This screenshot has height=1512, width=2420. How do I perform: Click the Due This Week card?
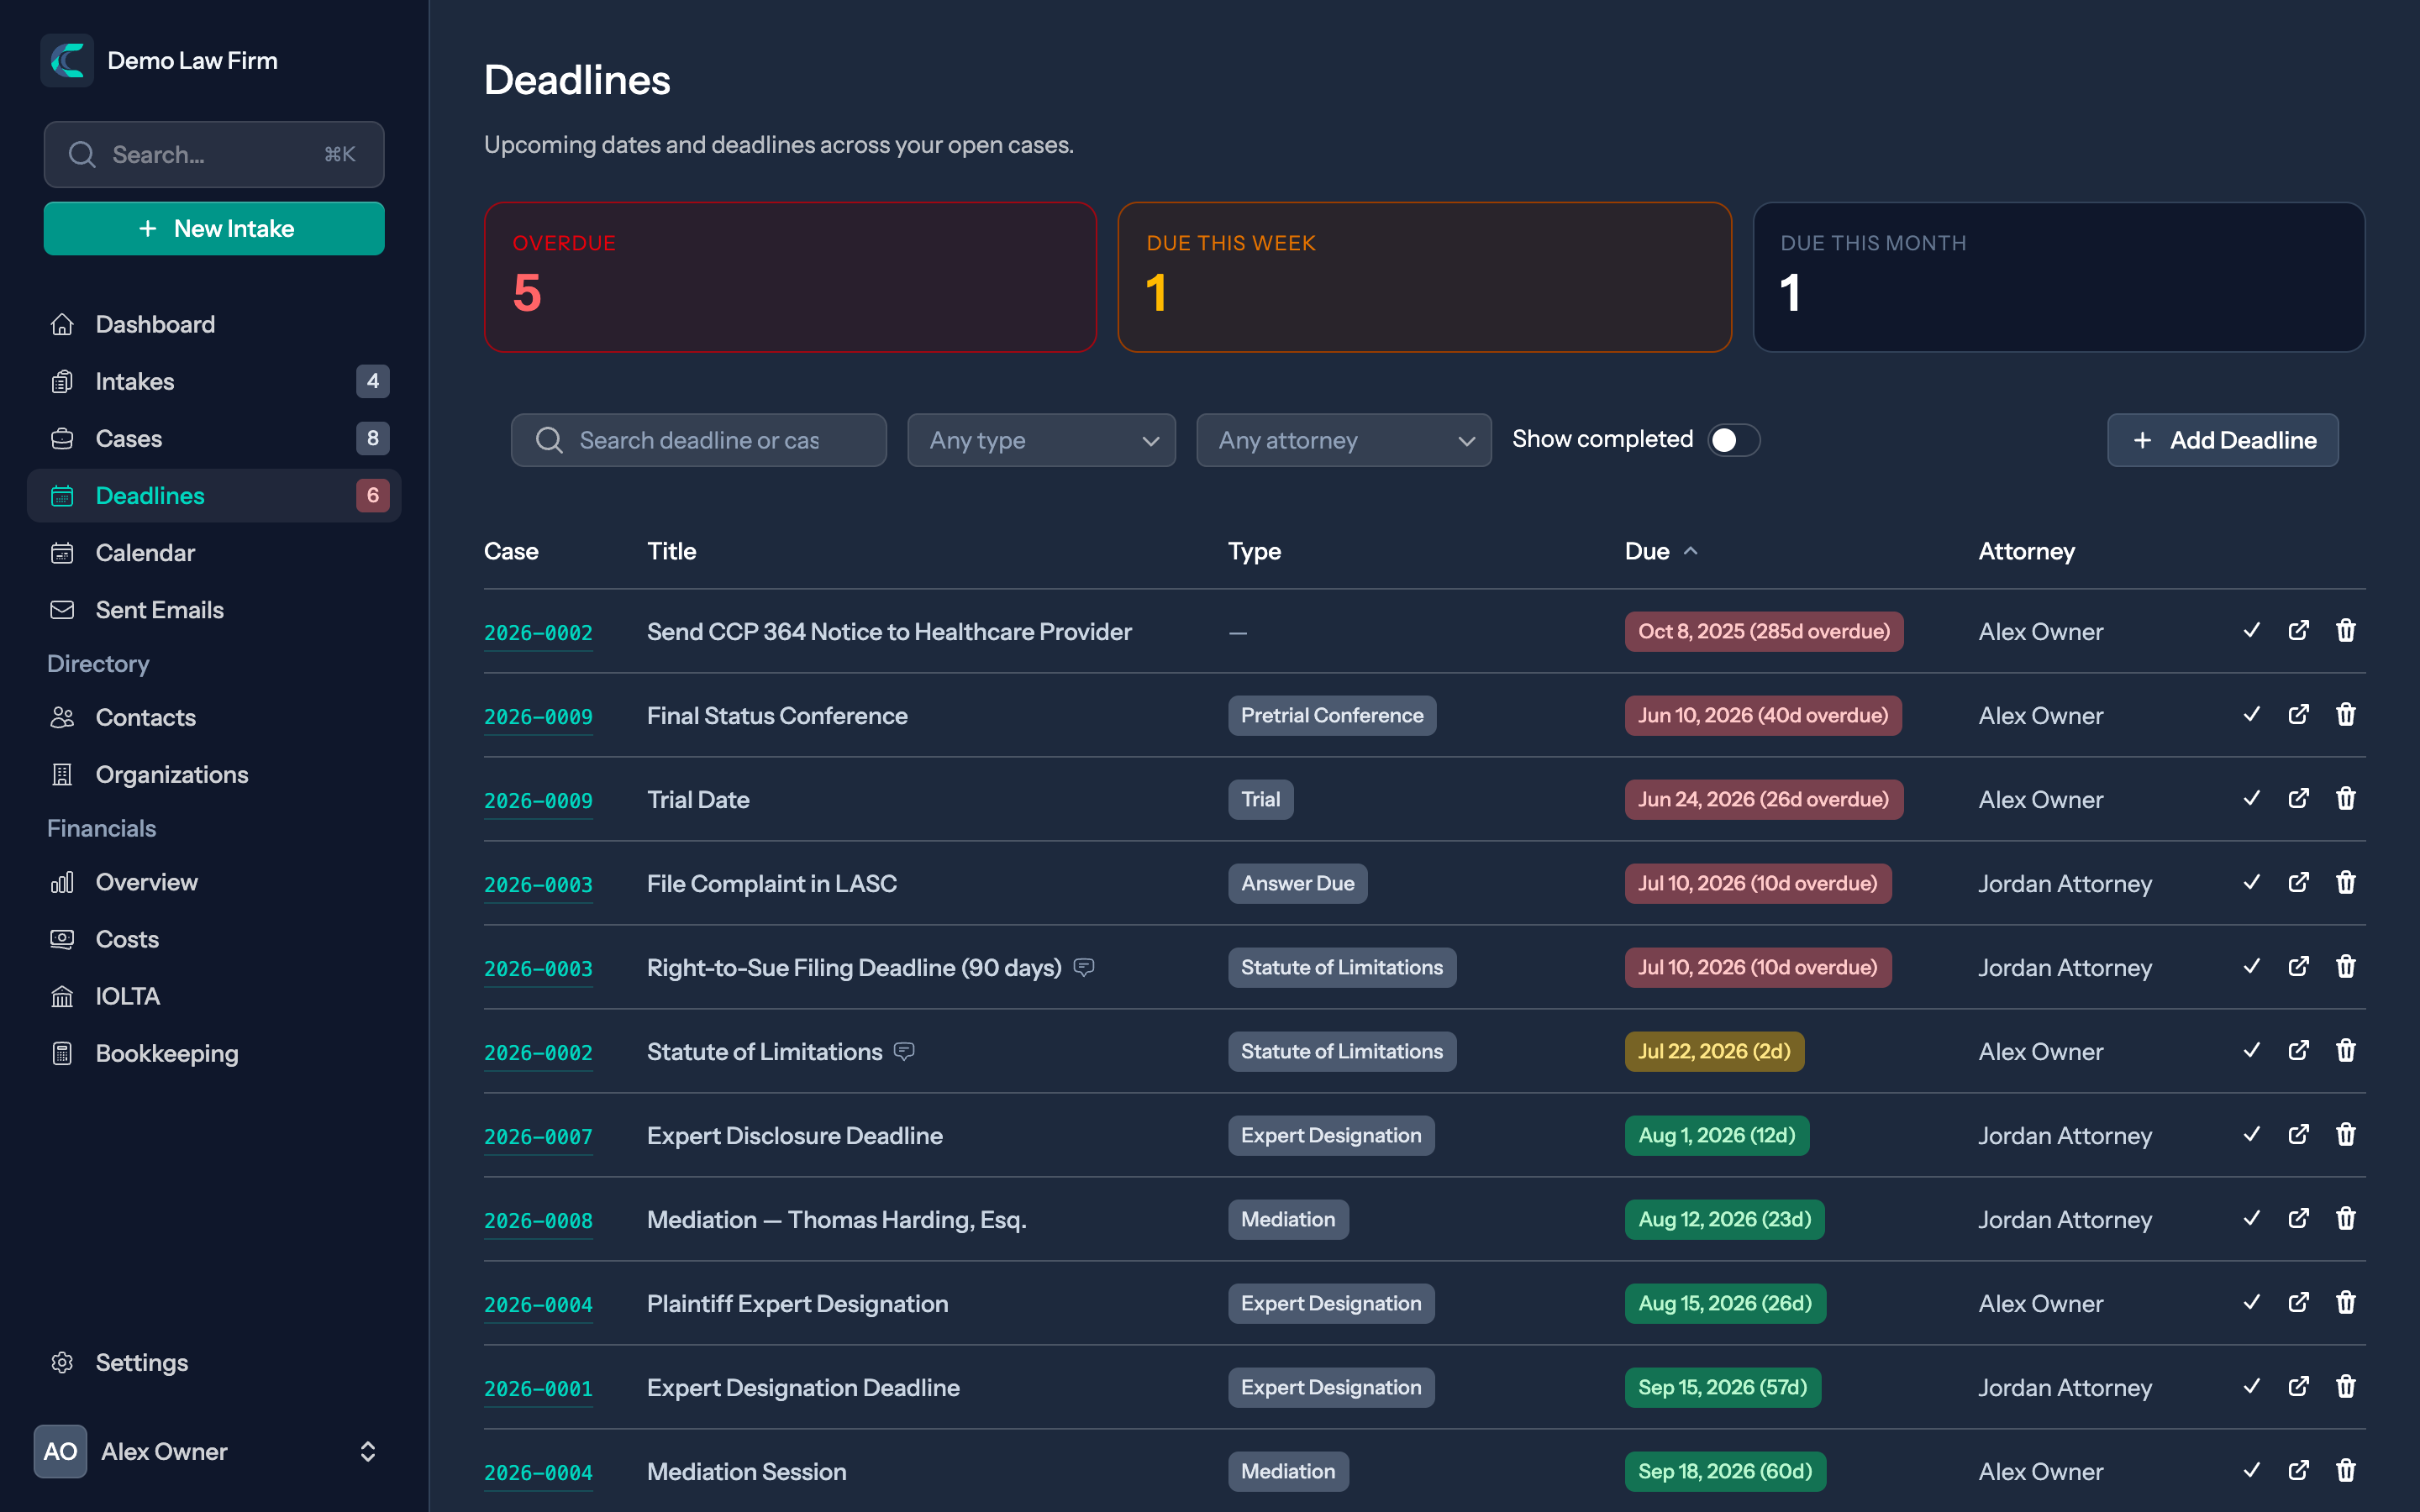coord(1424,277)
